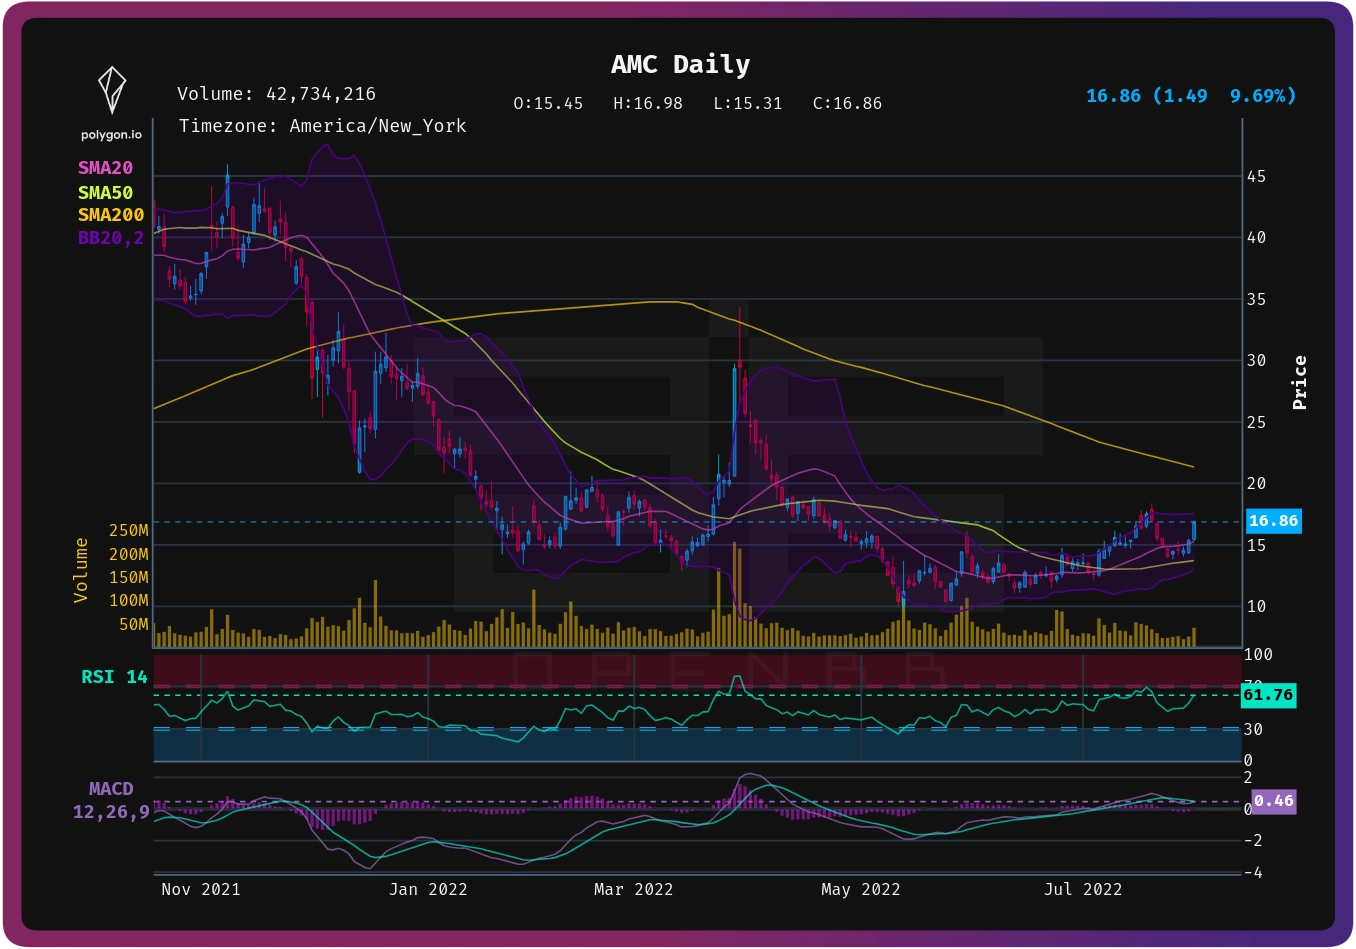Click the 50M volume axis tick
Viewport: 1356px width, 949px height.
tap(134, 625)
